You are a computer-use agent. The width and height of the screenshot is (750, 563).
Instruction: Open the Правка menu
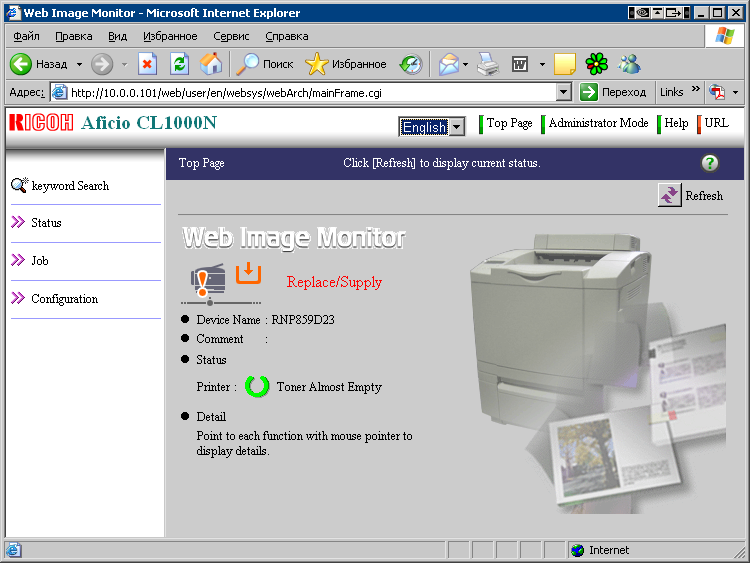pyautogui.click(x=74, y=36)
